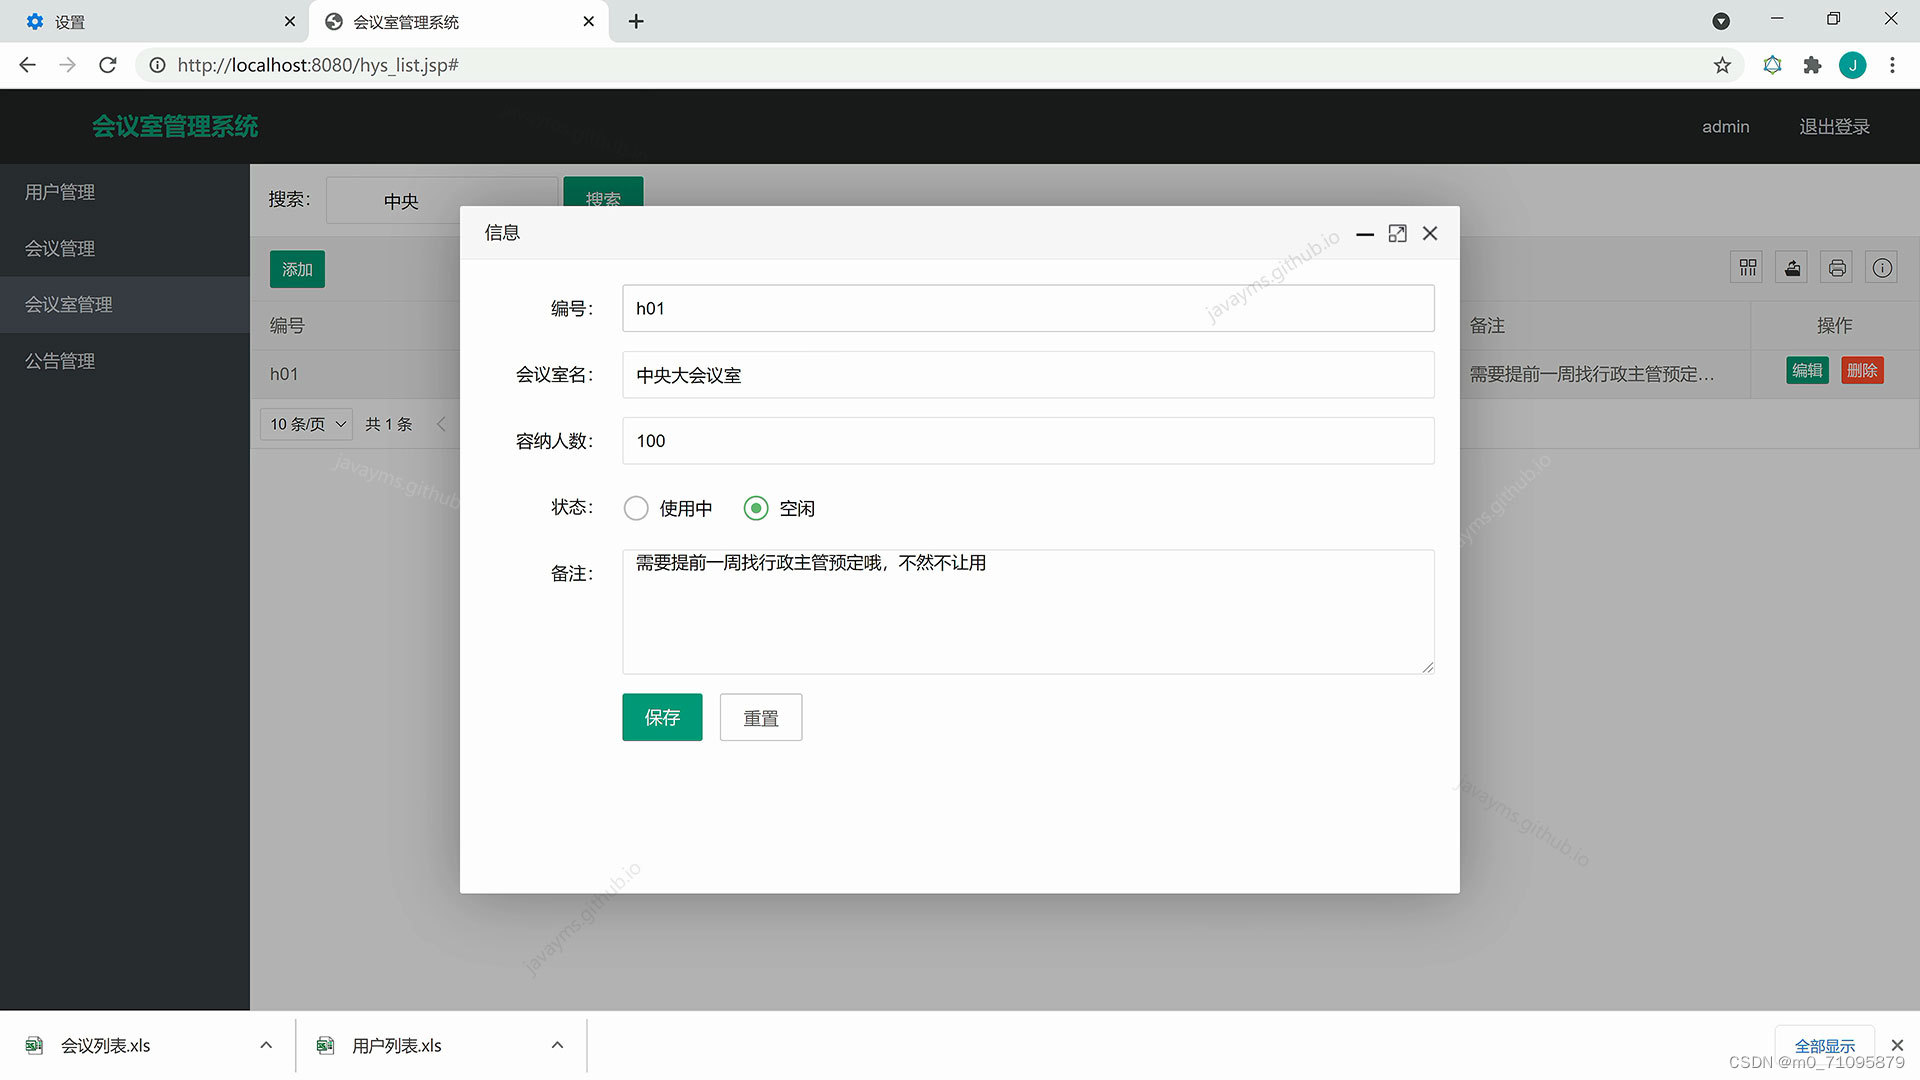
Task: Click the green extension icon near bookmark star
Action: click(x=1772, y=65)
